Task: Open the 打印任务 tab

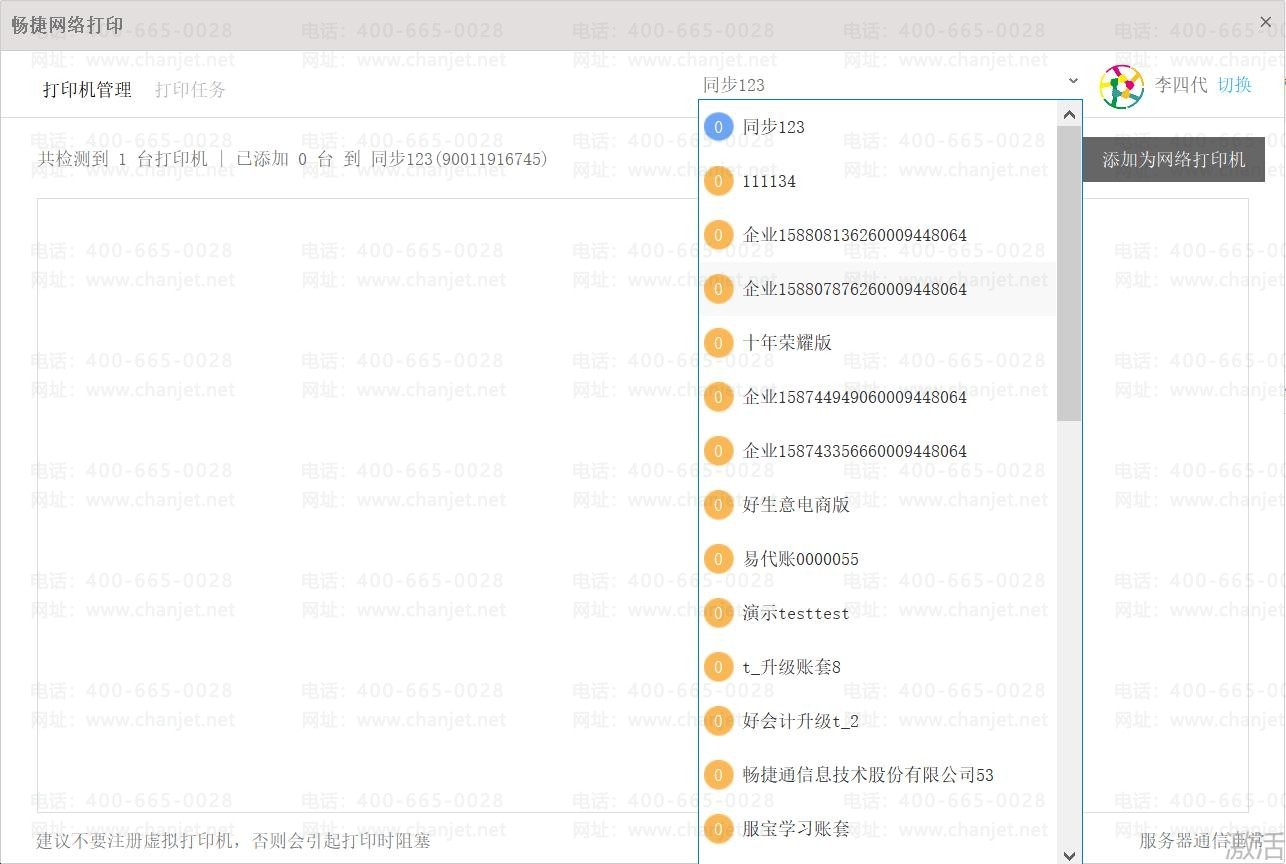Action: click(x=190, y=90)
